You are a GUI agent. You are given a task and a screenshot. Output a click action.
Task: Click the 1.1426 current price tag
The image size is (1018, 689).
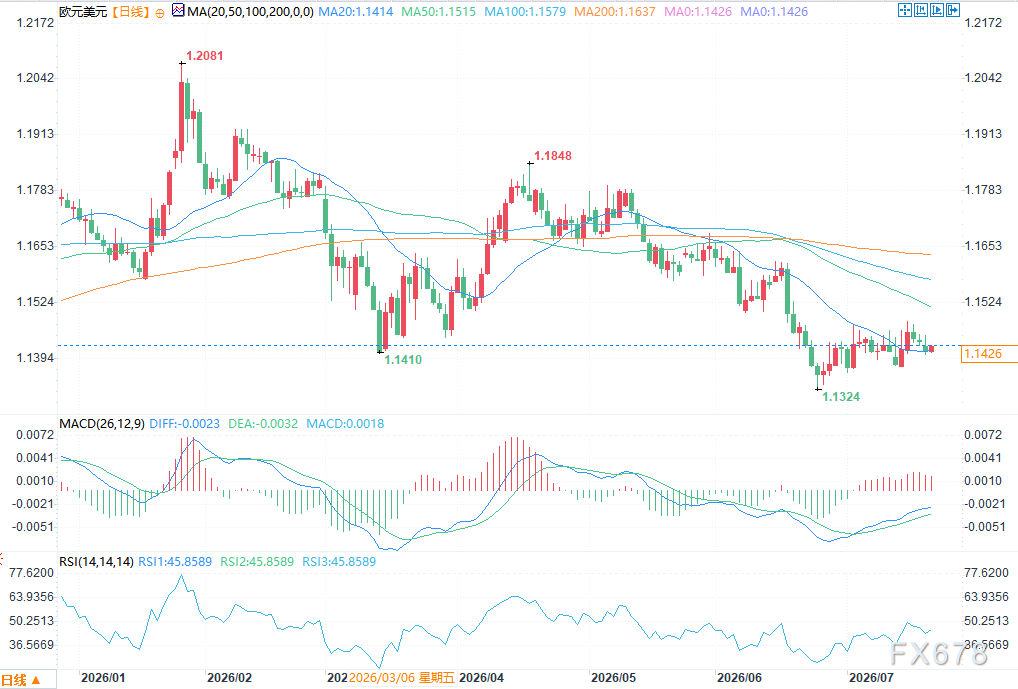click(x=983, y=353)
